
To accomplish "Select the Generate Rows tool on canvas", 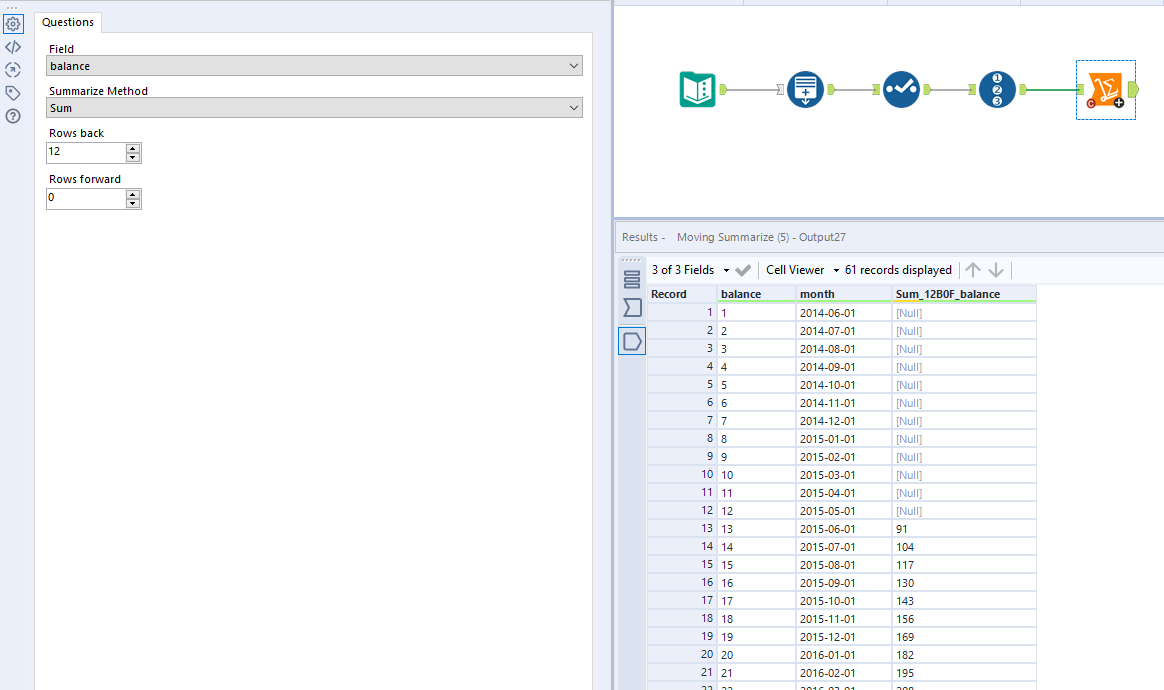I will (805, 89).
